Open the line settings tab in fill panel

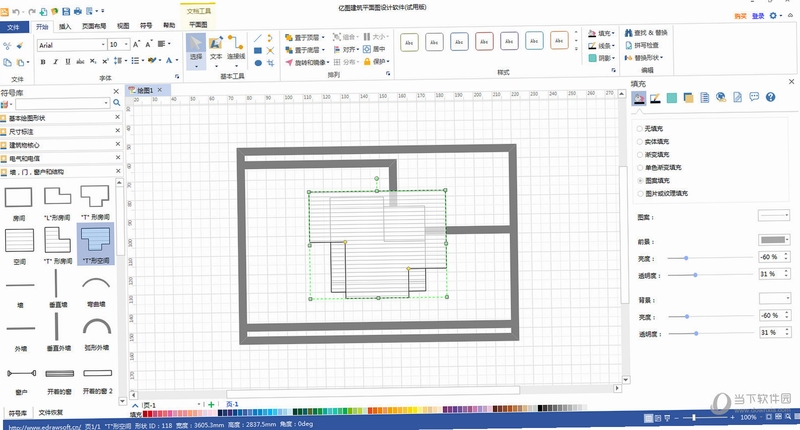point(655,97)
